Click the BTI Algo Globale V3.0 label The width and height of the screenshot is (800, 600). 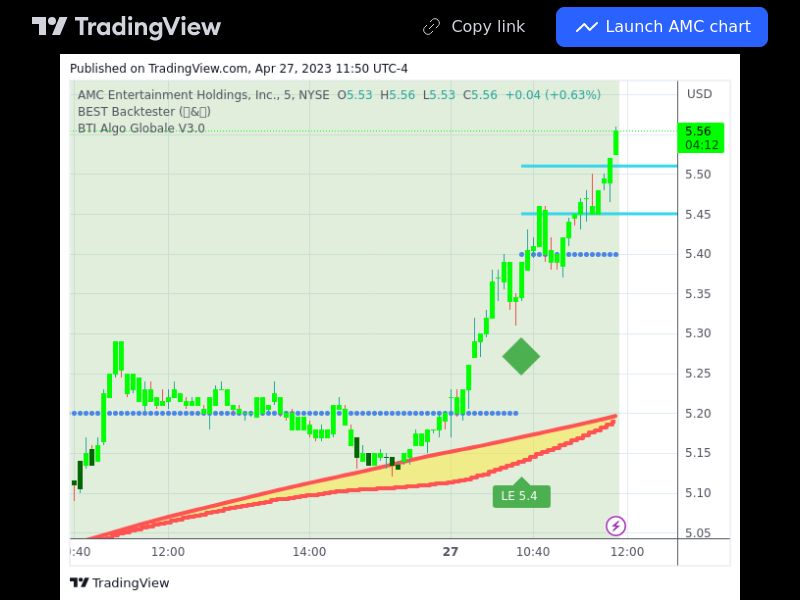pos(141,128)
